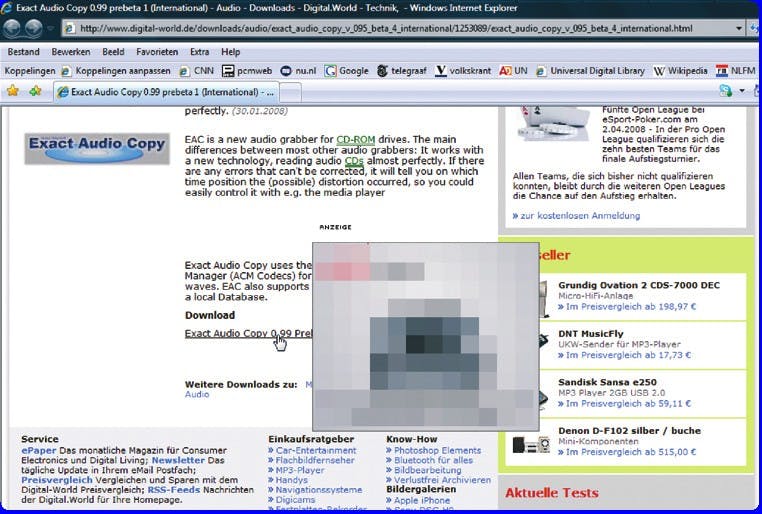The image size is (762, 514).
Task: Click the Aktuelle Tests heading
Action: (x=552, y=493)
